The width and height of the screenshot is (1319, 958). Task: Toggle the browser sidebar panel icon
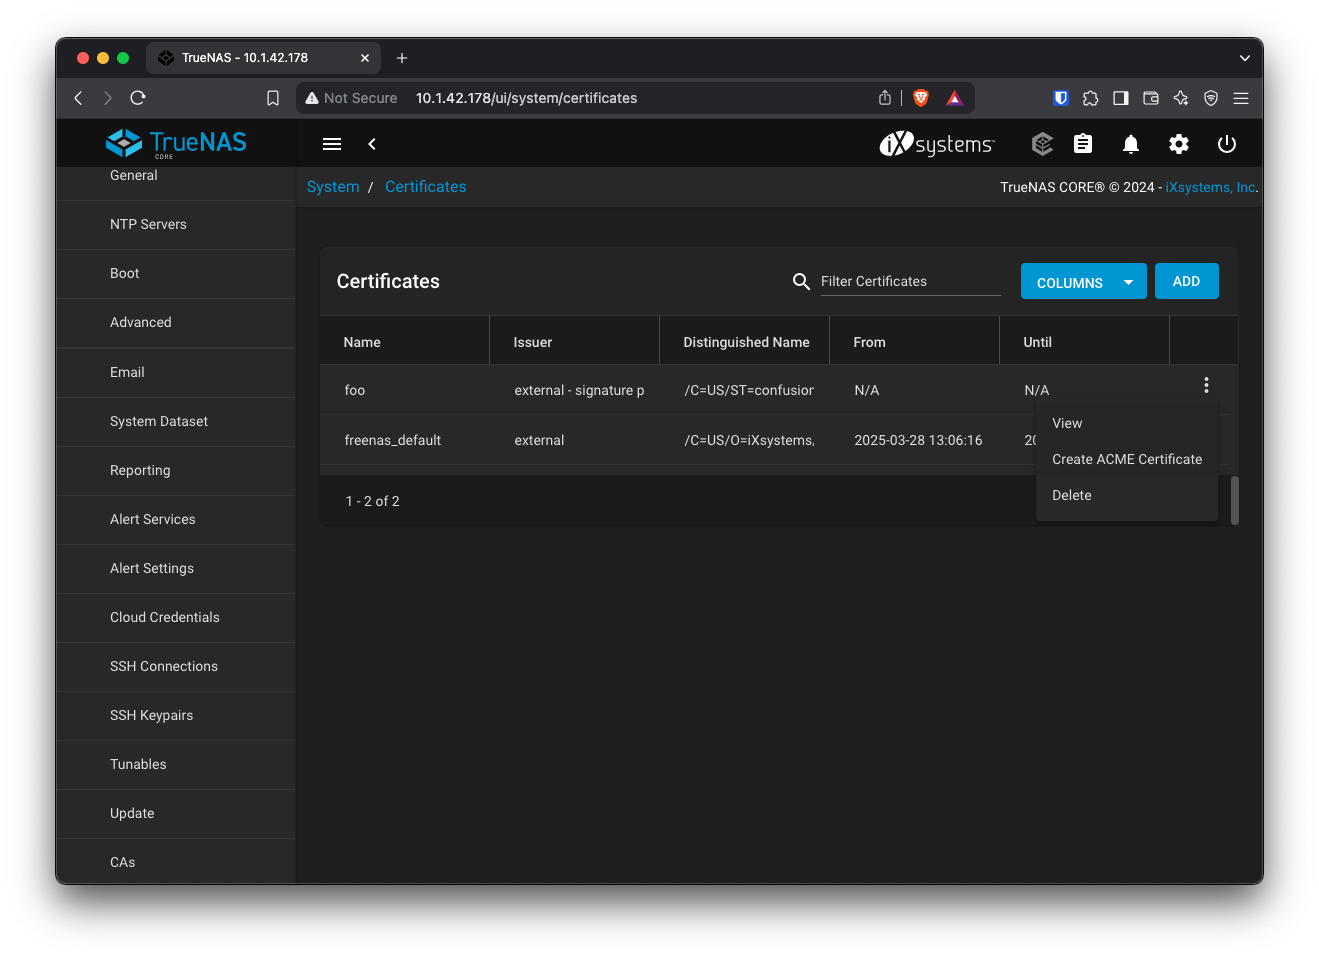pos(1121,98)
